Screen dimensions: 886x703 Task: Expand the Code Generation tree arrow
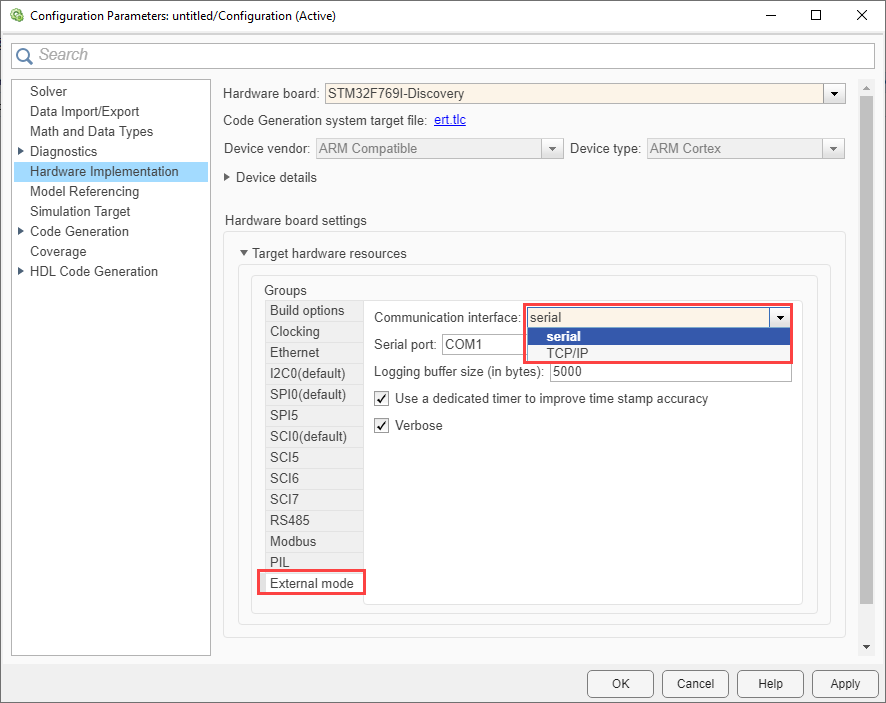21,232
